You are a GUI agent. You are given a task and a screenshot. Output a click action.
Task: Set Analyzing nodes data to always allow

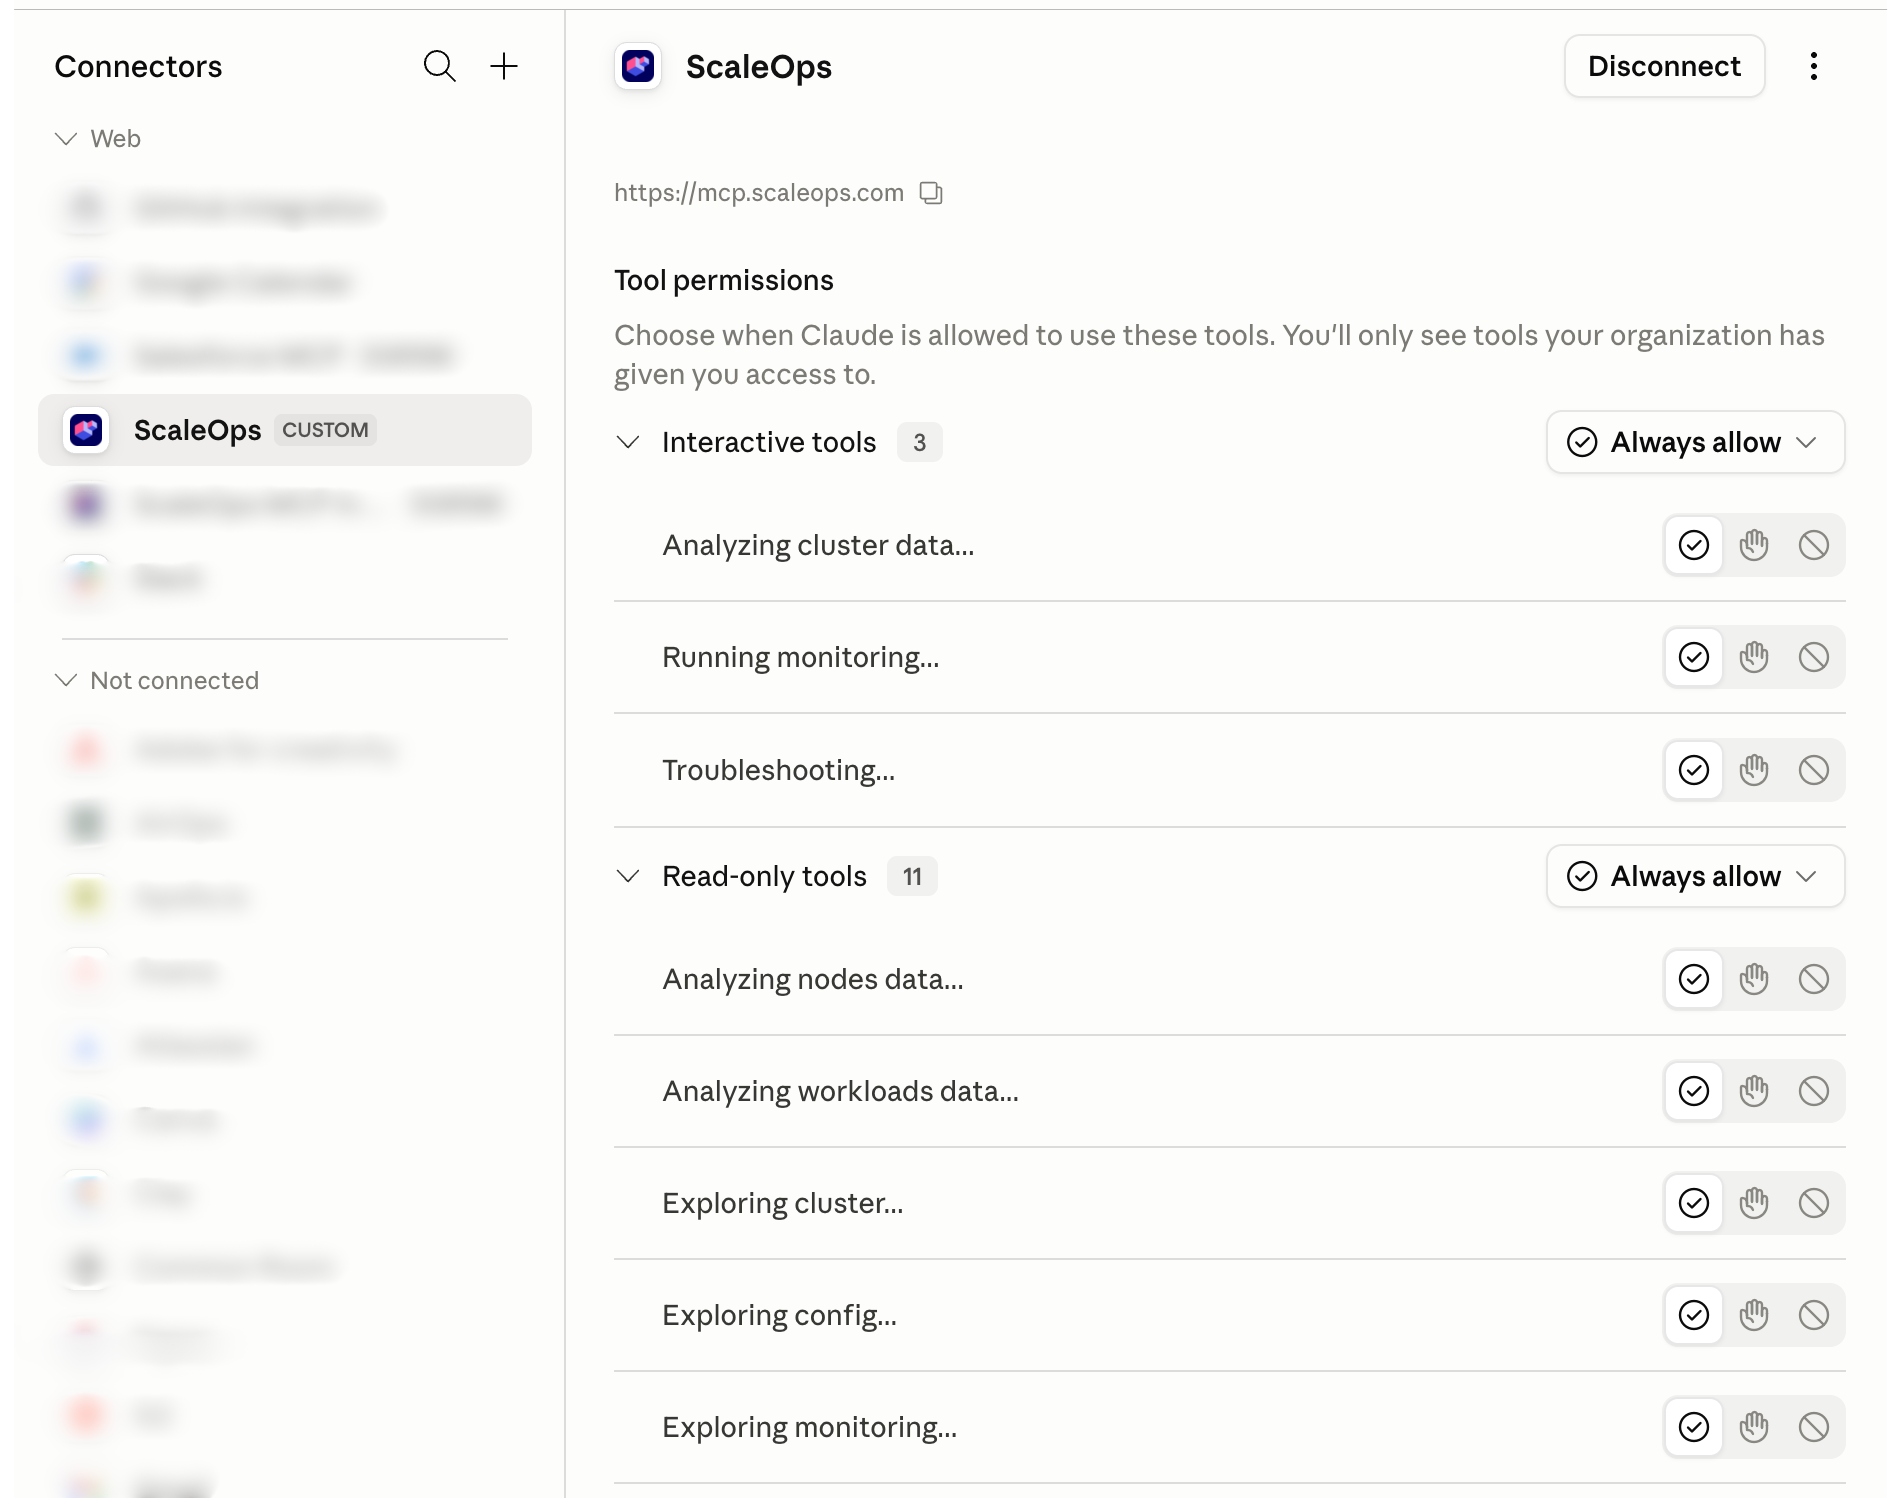(1693, 979)
